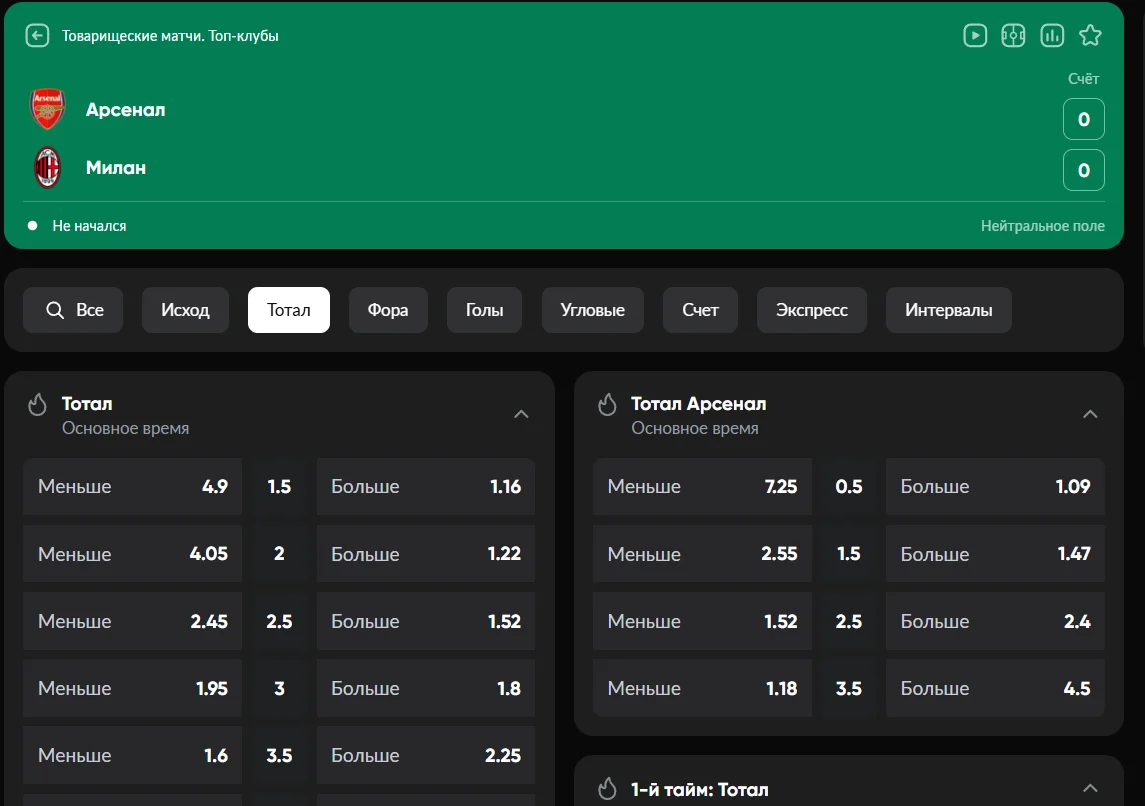1145x806 pixels.
Task: Click the AC Milan club crest
Action: [47, 167]
